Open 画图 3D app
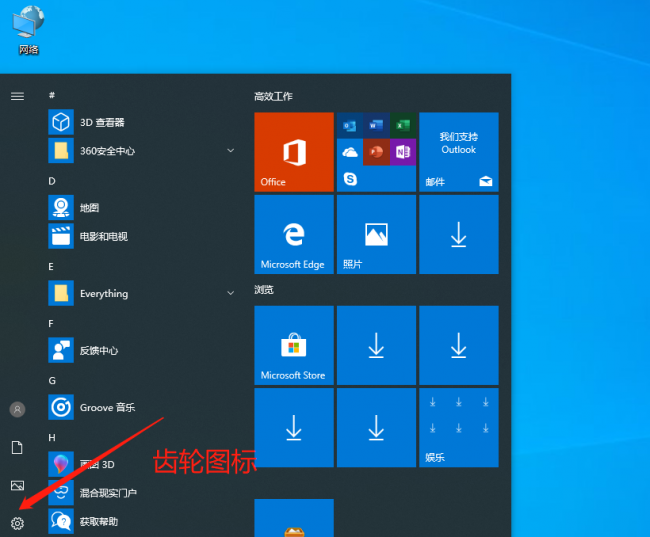This screenshot has height=537, width=650. pyautogui.click(x=141, y=464)
